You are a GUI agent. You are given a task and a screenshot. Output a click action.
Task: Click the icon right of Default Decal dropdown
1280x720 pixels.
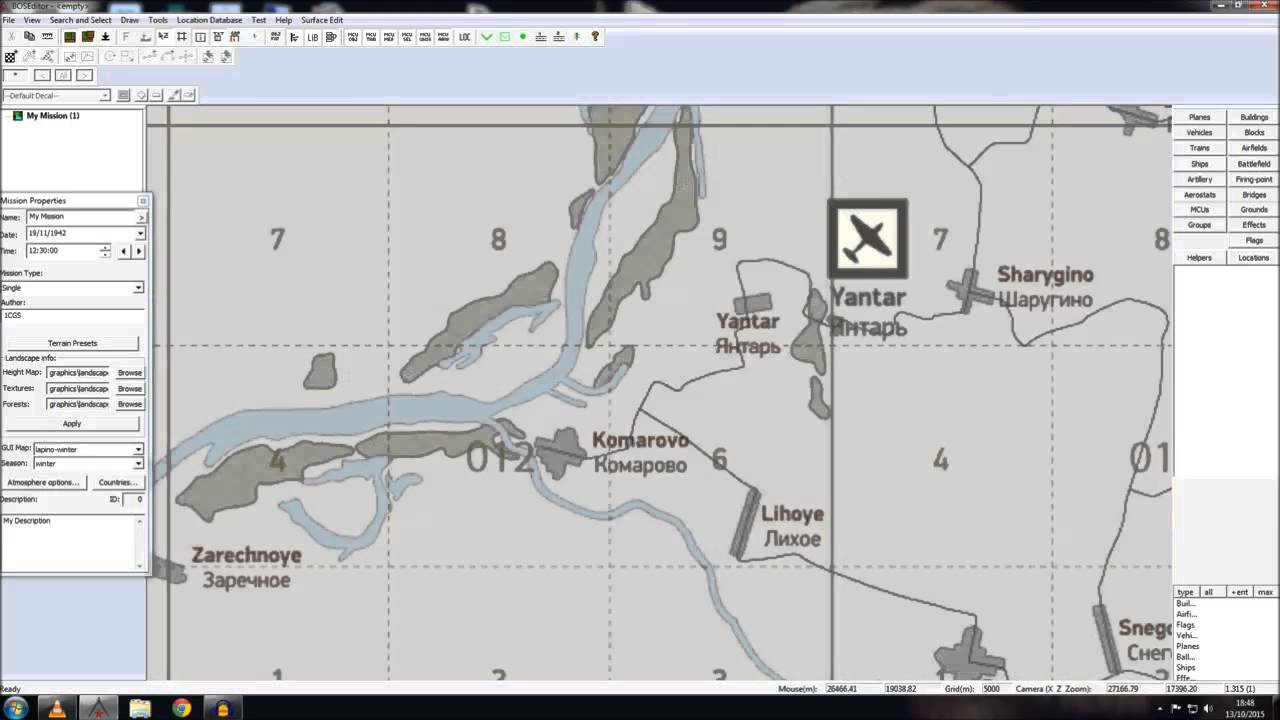[123, 95]
